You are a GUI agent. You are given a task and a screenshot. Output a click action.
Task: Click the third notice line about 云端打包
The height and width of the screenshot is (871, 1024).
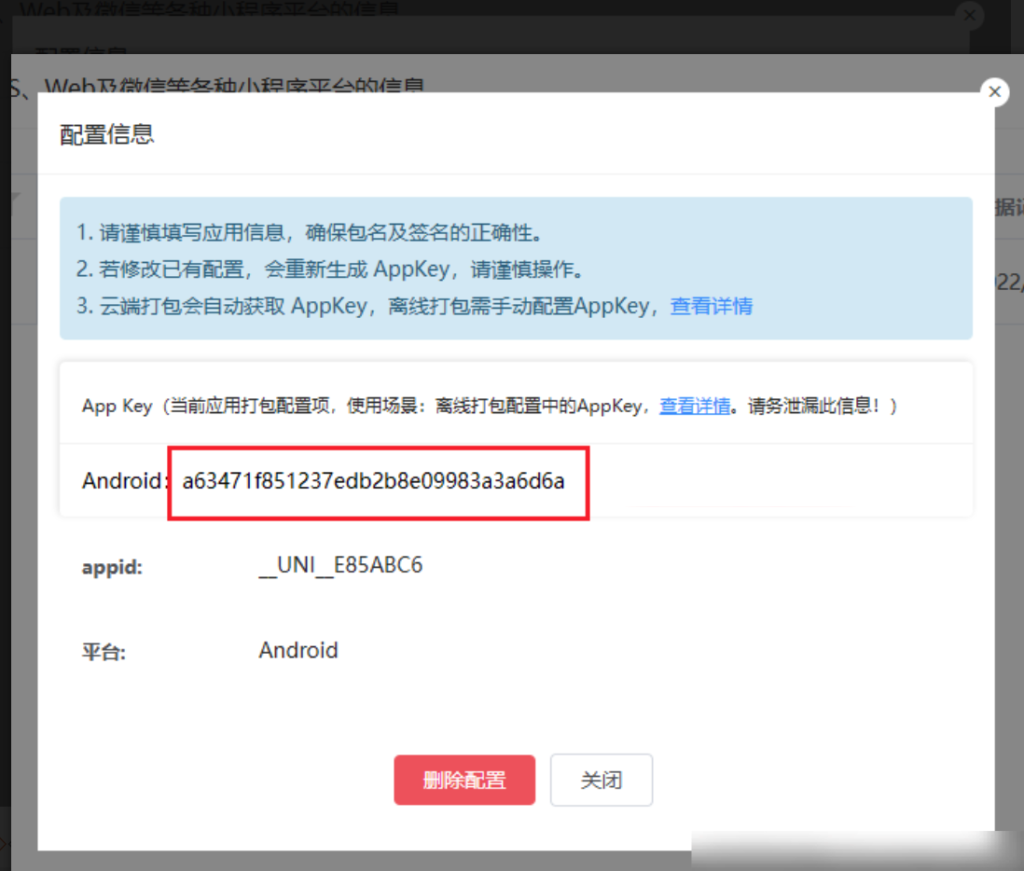[x=370, y=306]
